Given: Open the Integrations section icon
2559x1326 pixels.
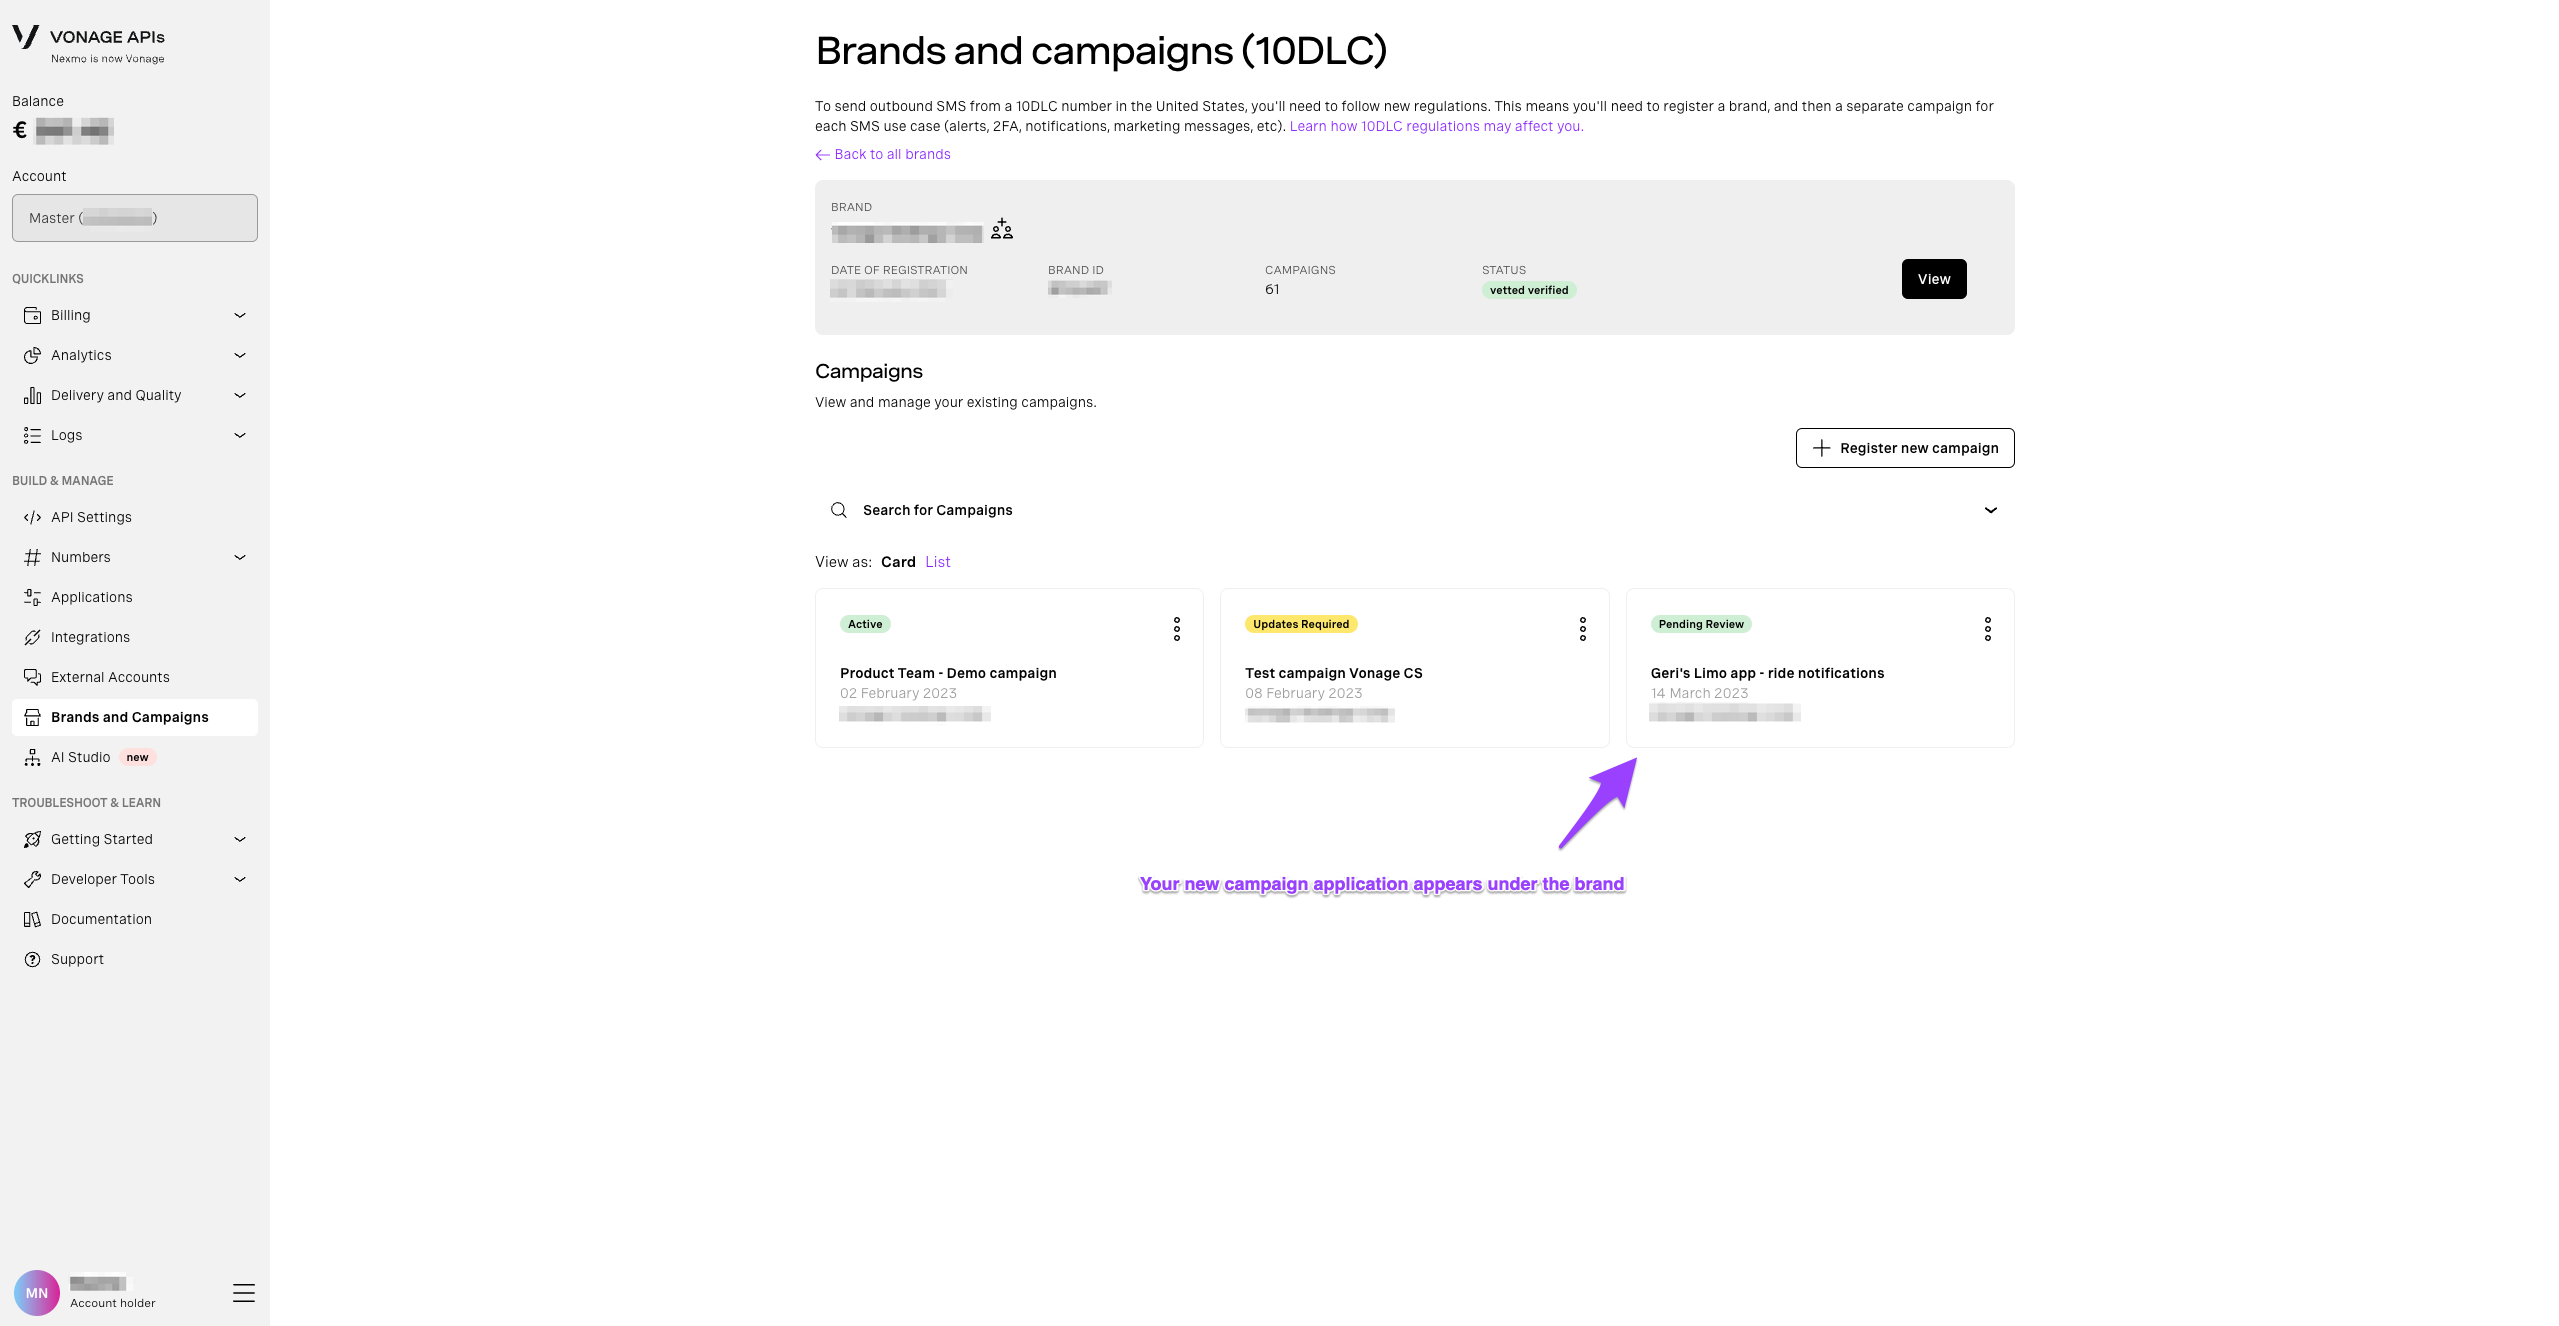Looking at the screenshot, I should tap(32, 637).
